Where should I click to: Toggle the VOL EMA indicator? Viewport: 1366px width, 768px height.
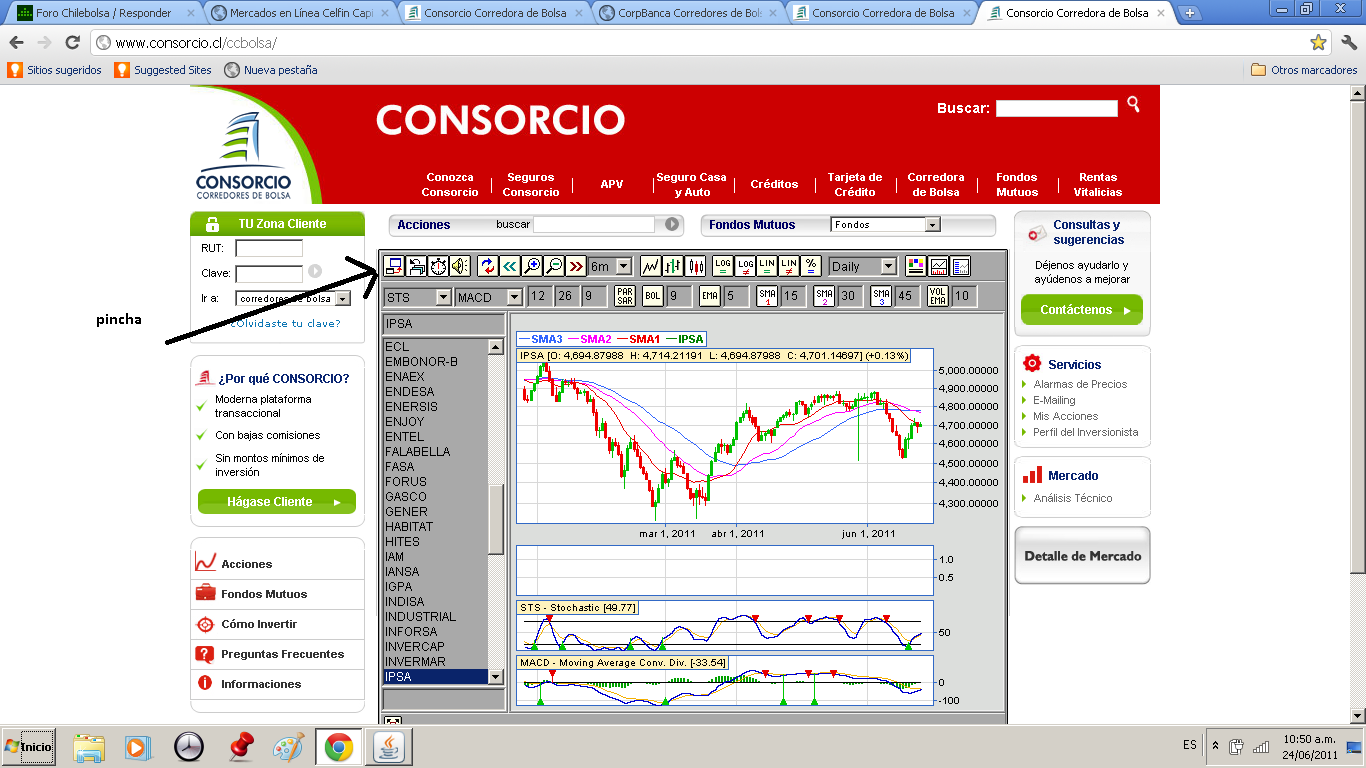point(938,296)
